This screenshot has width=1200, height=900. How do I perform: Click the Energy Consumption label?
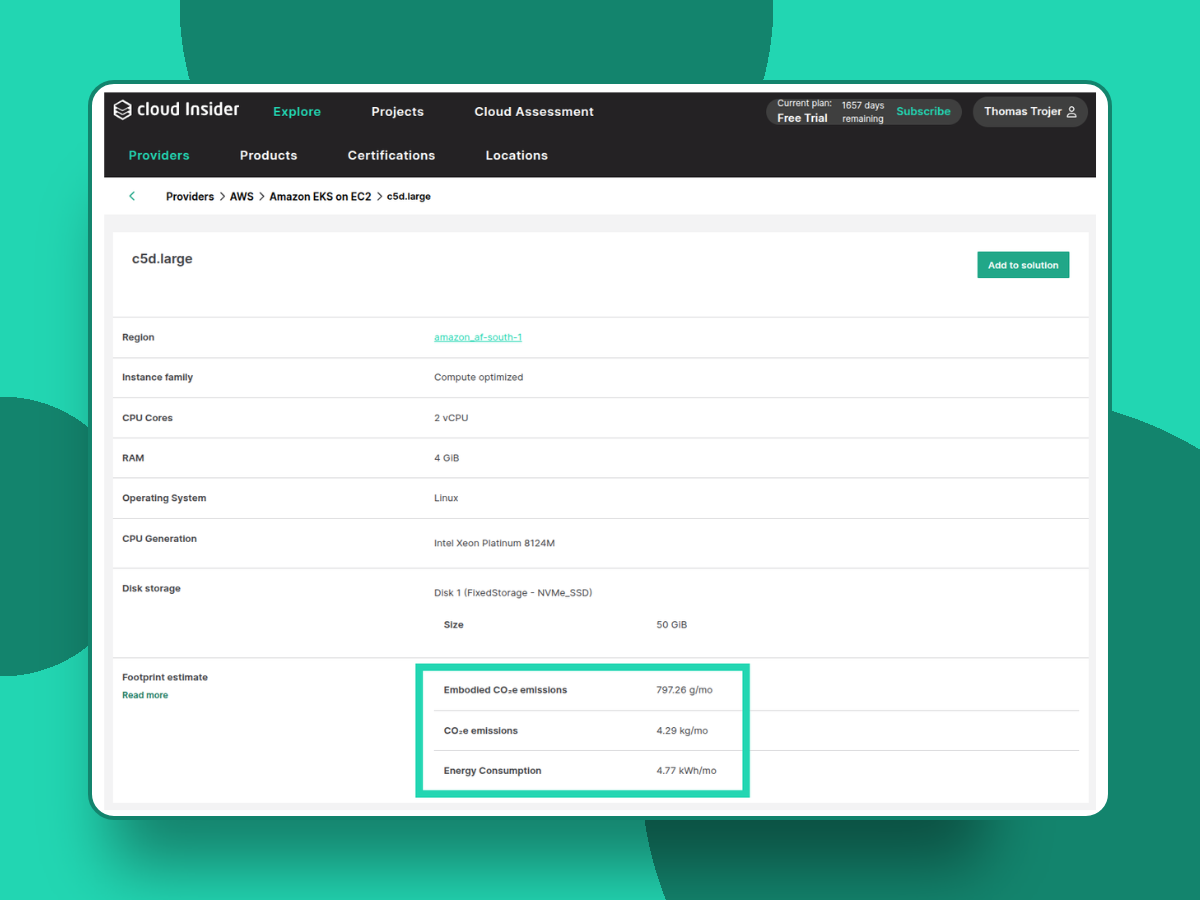(x=493, y=771)
